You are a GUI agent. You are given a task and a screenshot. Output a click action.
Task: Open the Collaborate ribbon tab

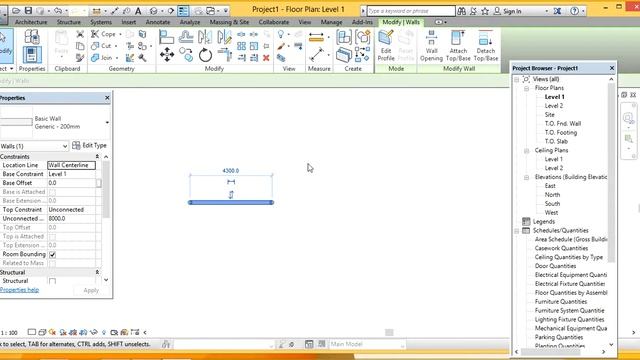(274, 22)
